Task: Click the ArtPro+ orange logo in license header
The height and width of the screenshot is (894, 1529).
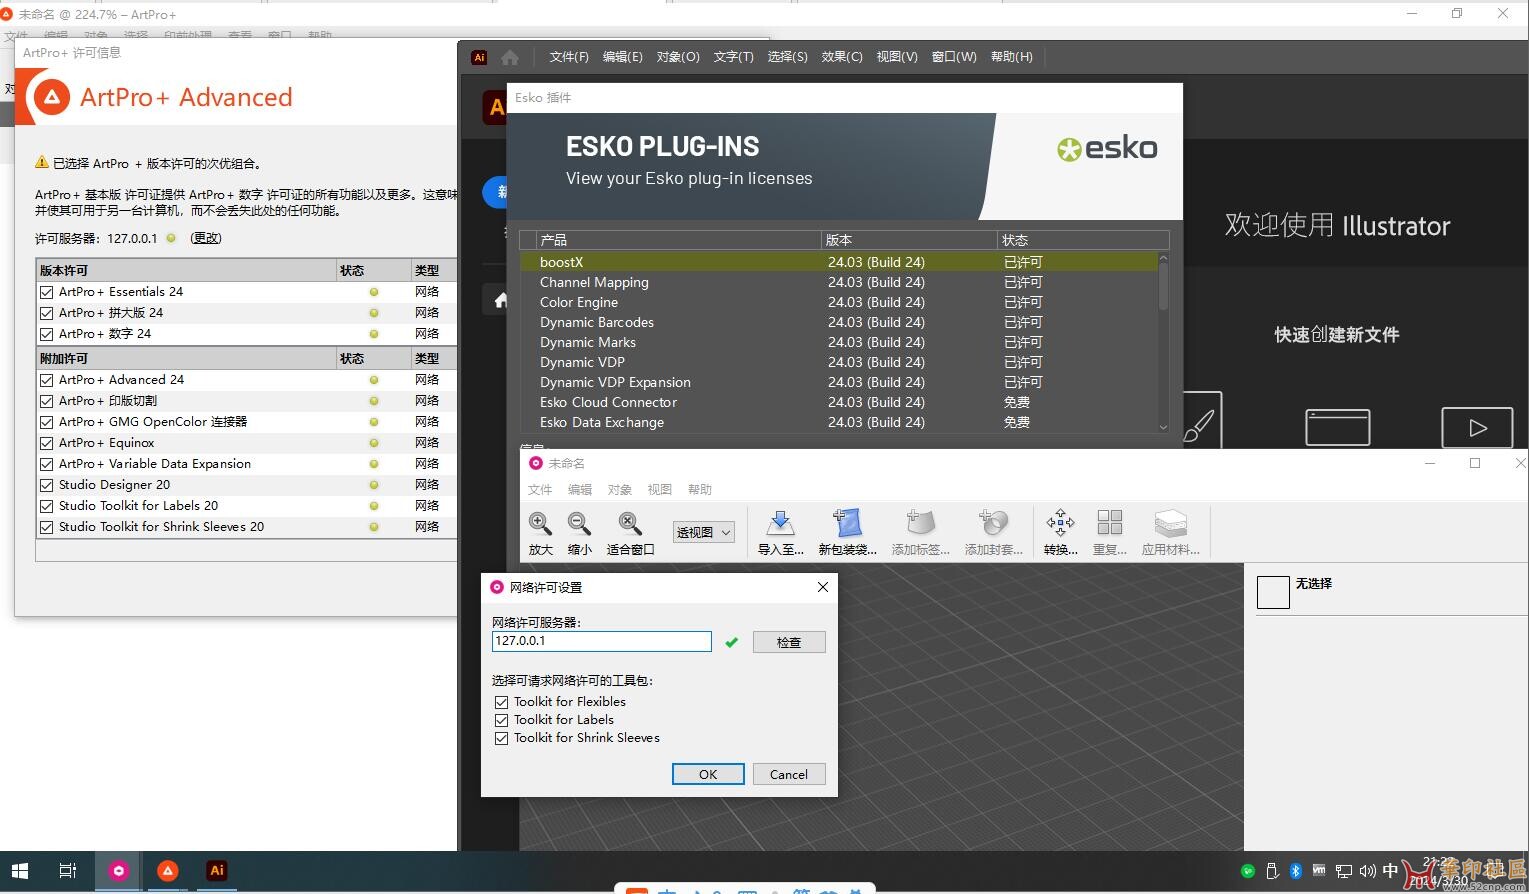Action: pos(52,97)
